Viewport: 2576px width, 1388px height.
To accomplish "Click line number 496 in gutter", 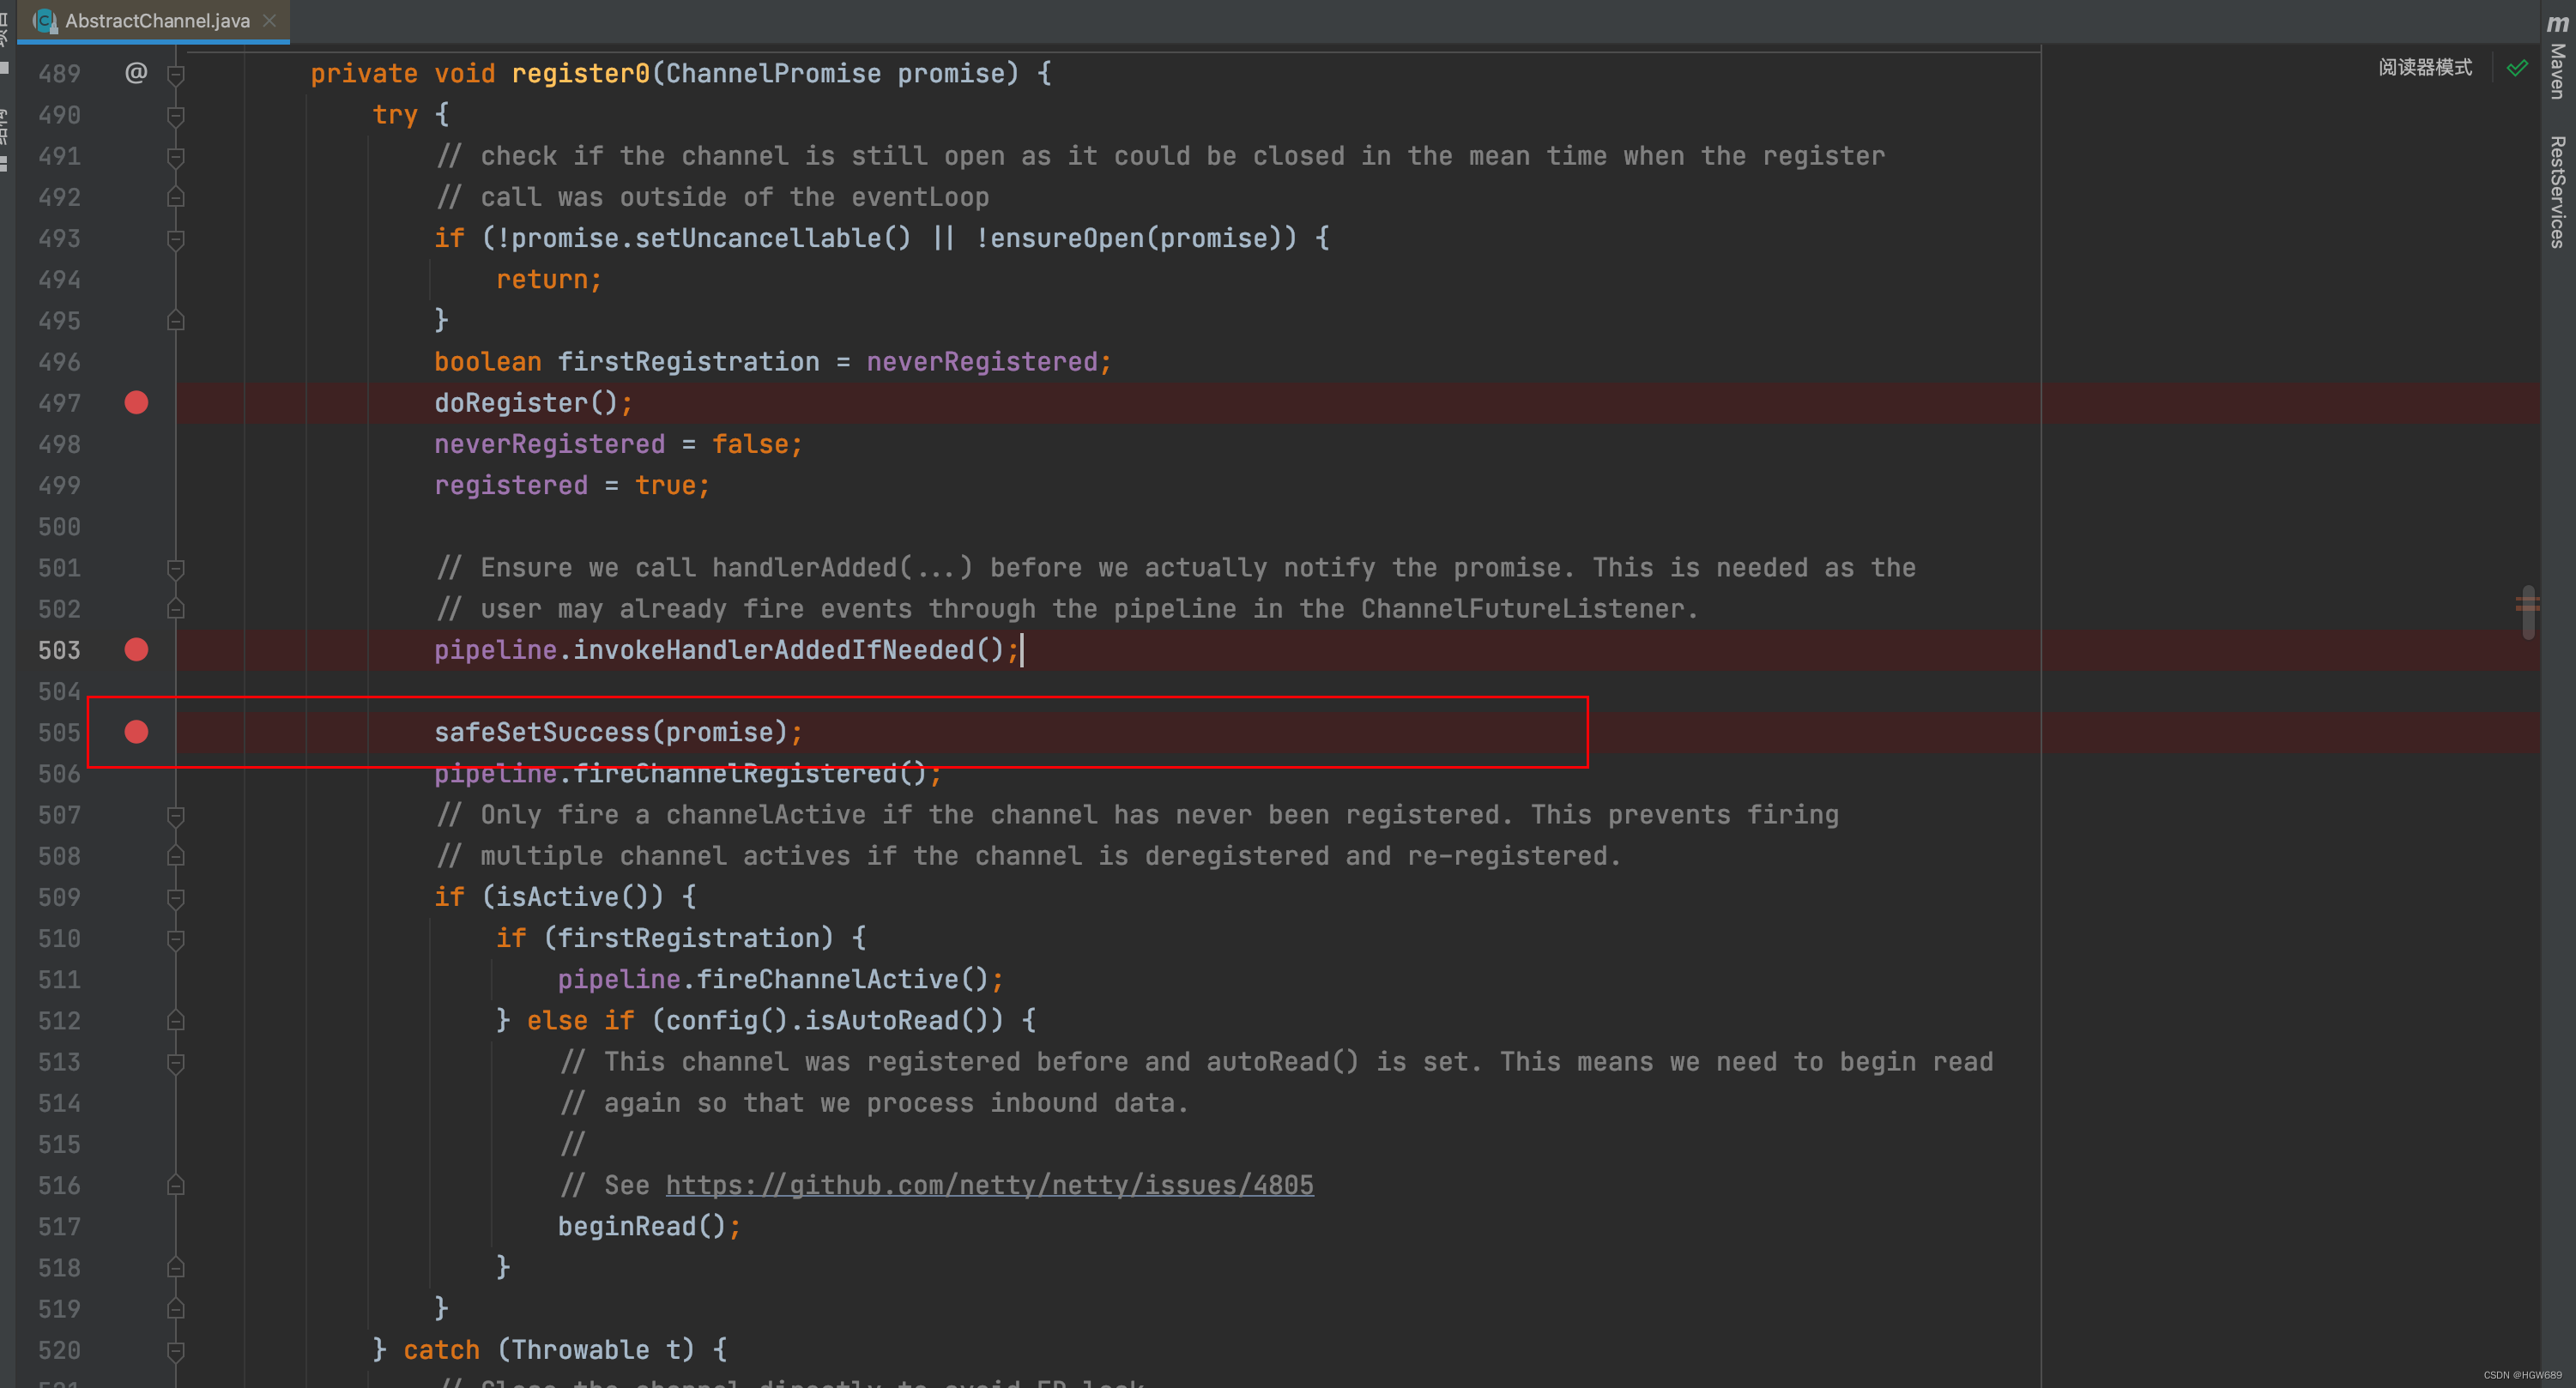I will 59,362.
